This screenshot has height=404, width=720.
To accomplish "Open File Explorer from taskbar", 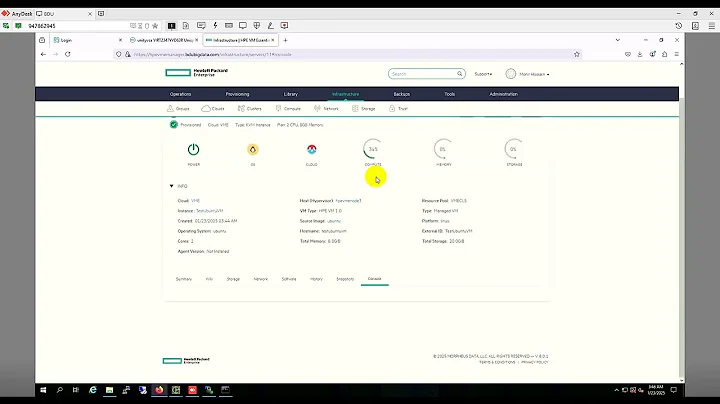I will click(109, 390).
